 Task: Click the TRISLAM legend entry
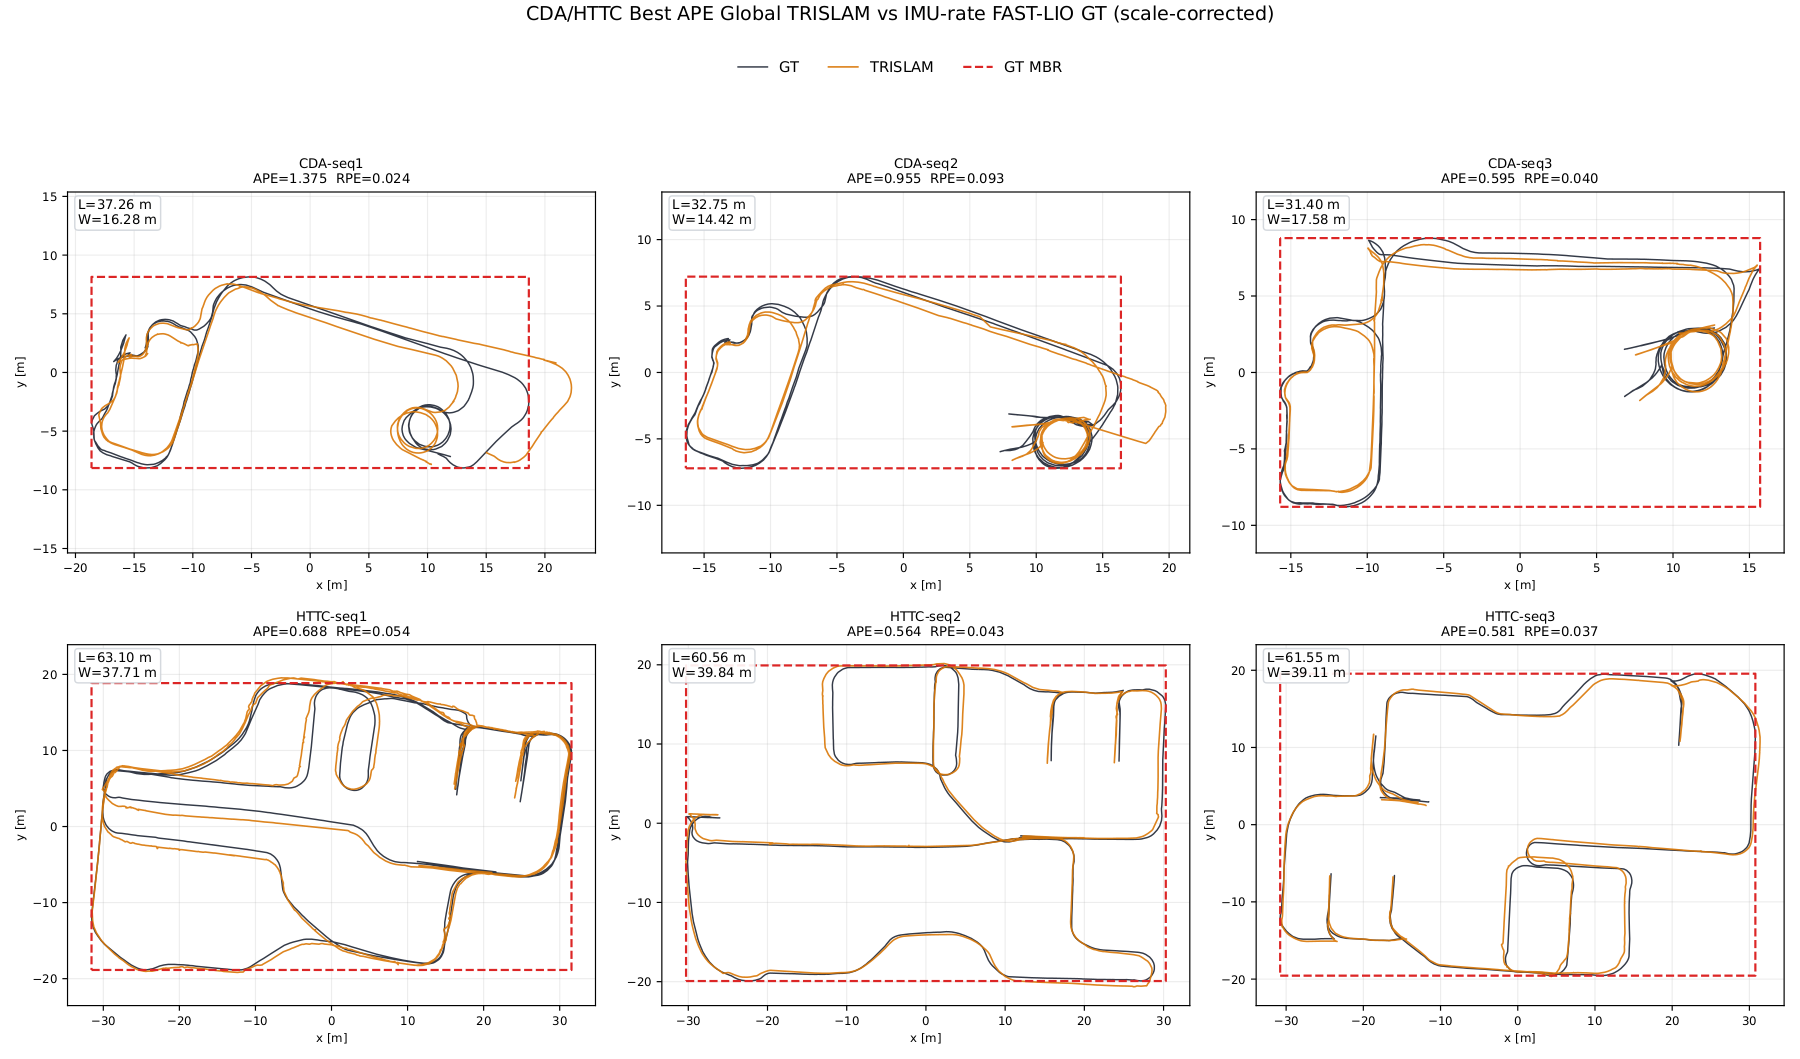[881, 67]
